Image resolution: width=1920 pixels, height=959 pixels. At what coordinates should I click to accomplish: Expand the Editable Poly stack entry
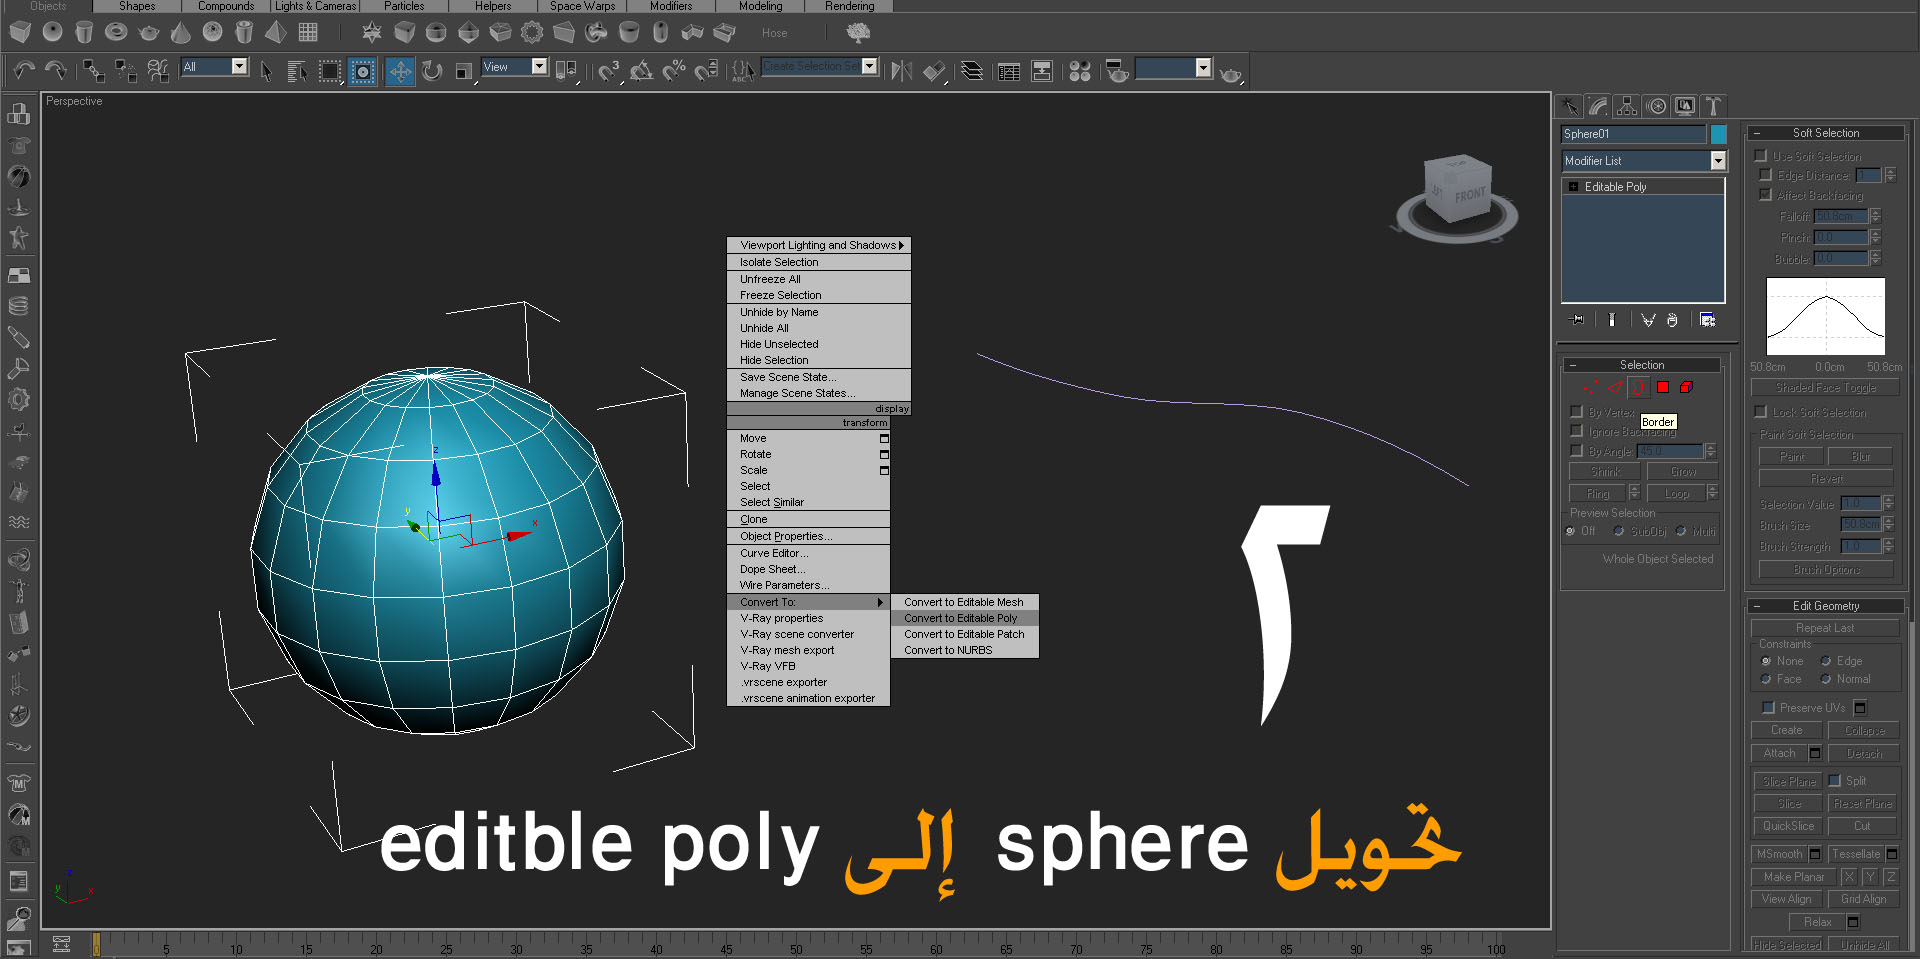coord(1573,187)
